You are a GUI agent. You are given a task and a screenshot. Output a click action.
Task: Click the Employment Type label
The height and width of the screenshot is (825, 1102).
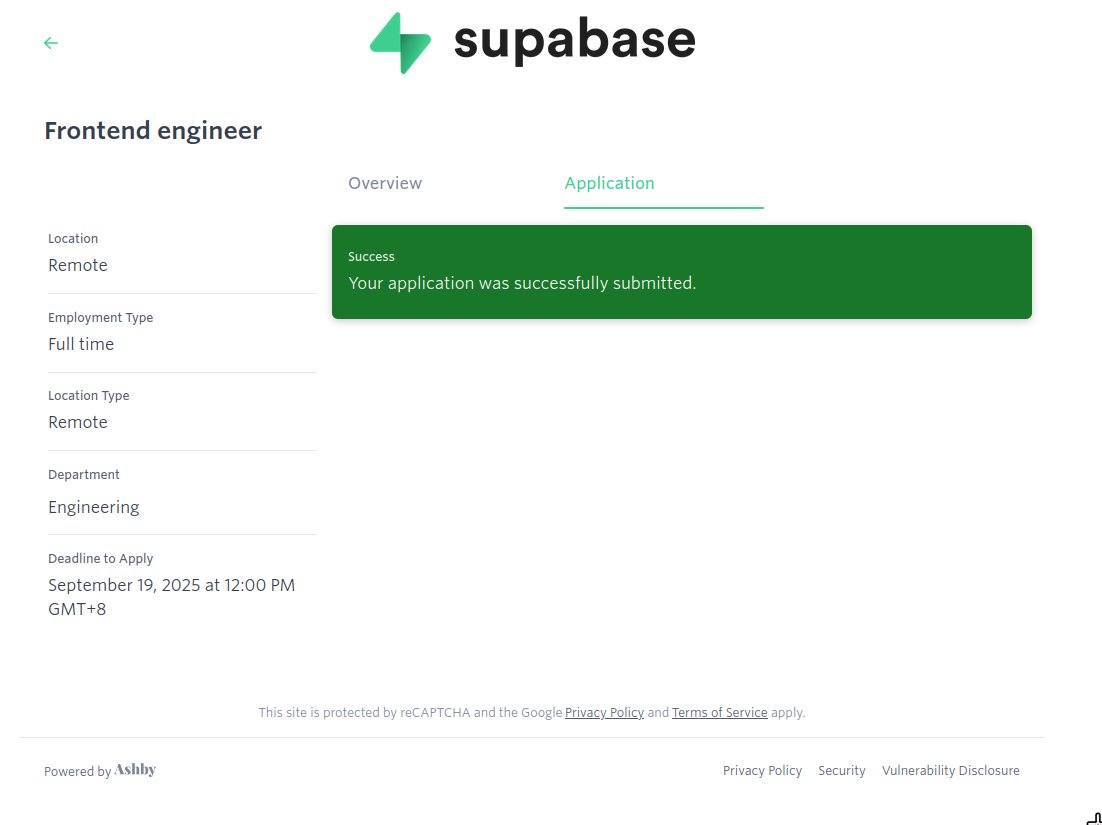tap(101, 318)
